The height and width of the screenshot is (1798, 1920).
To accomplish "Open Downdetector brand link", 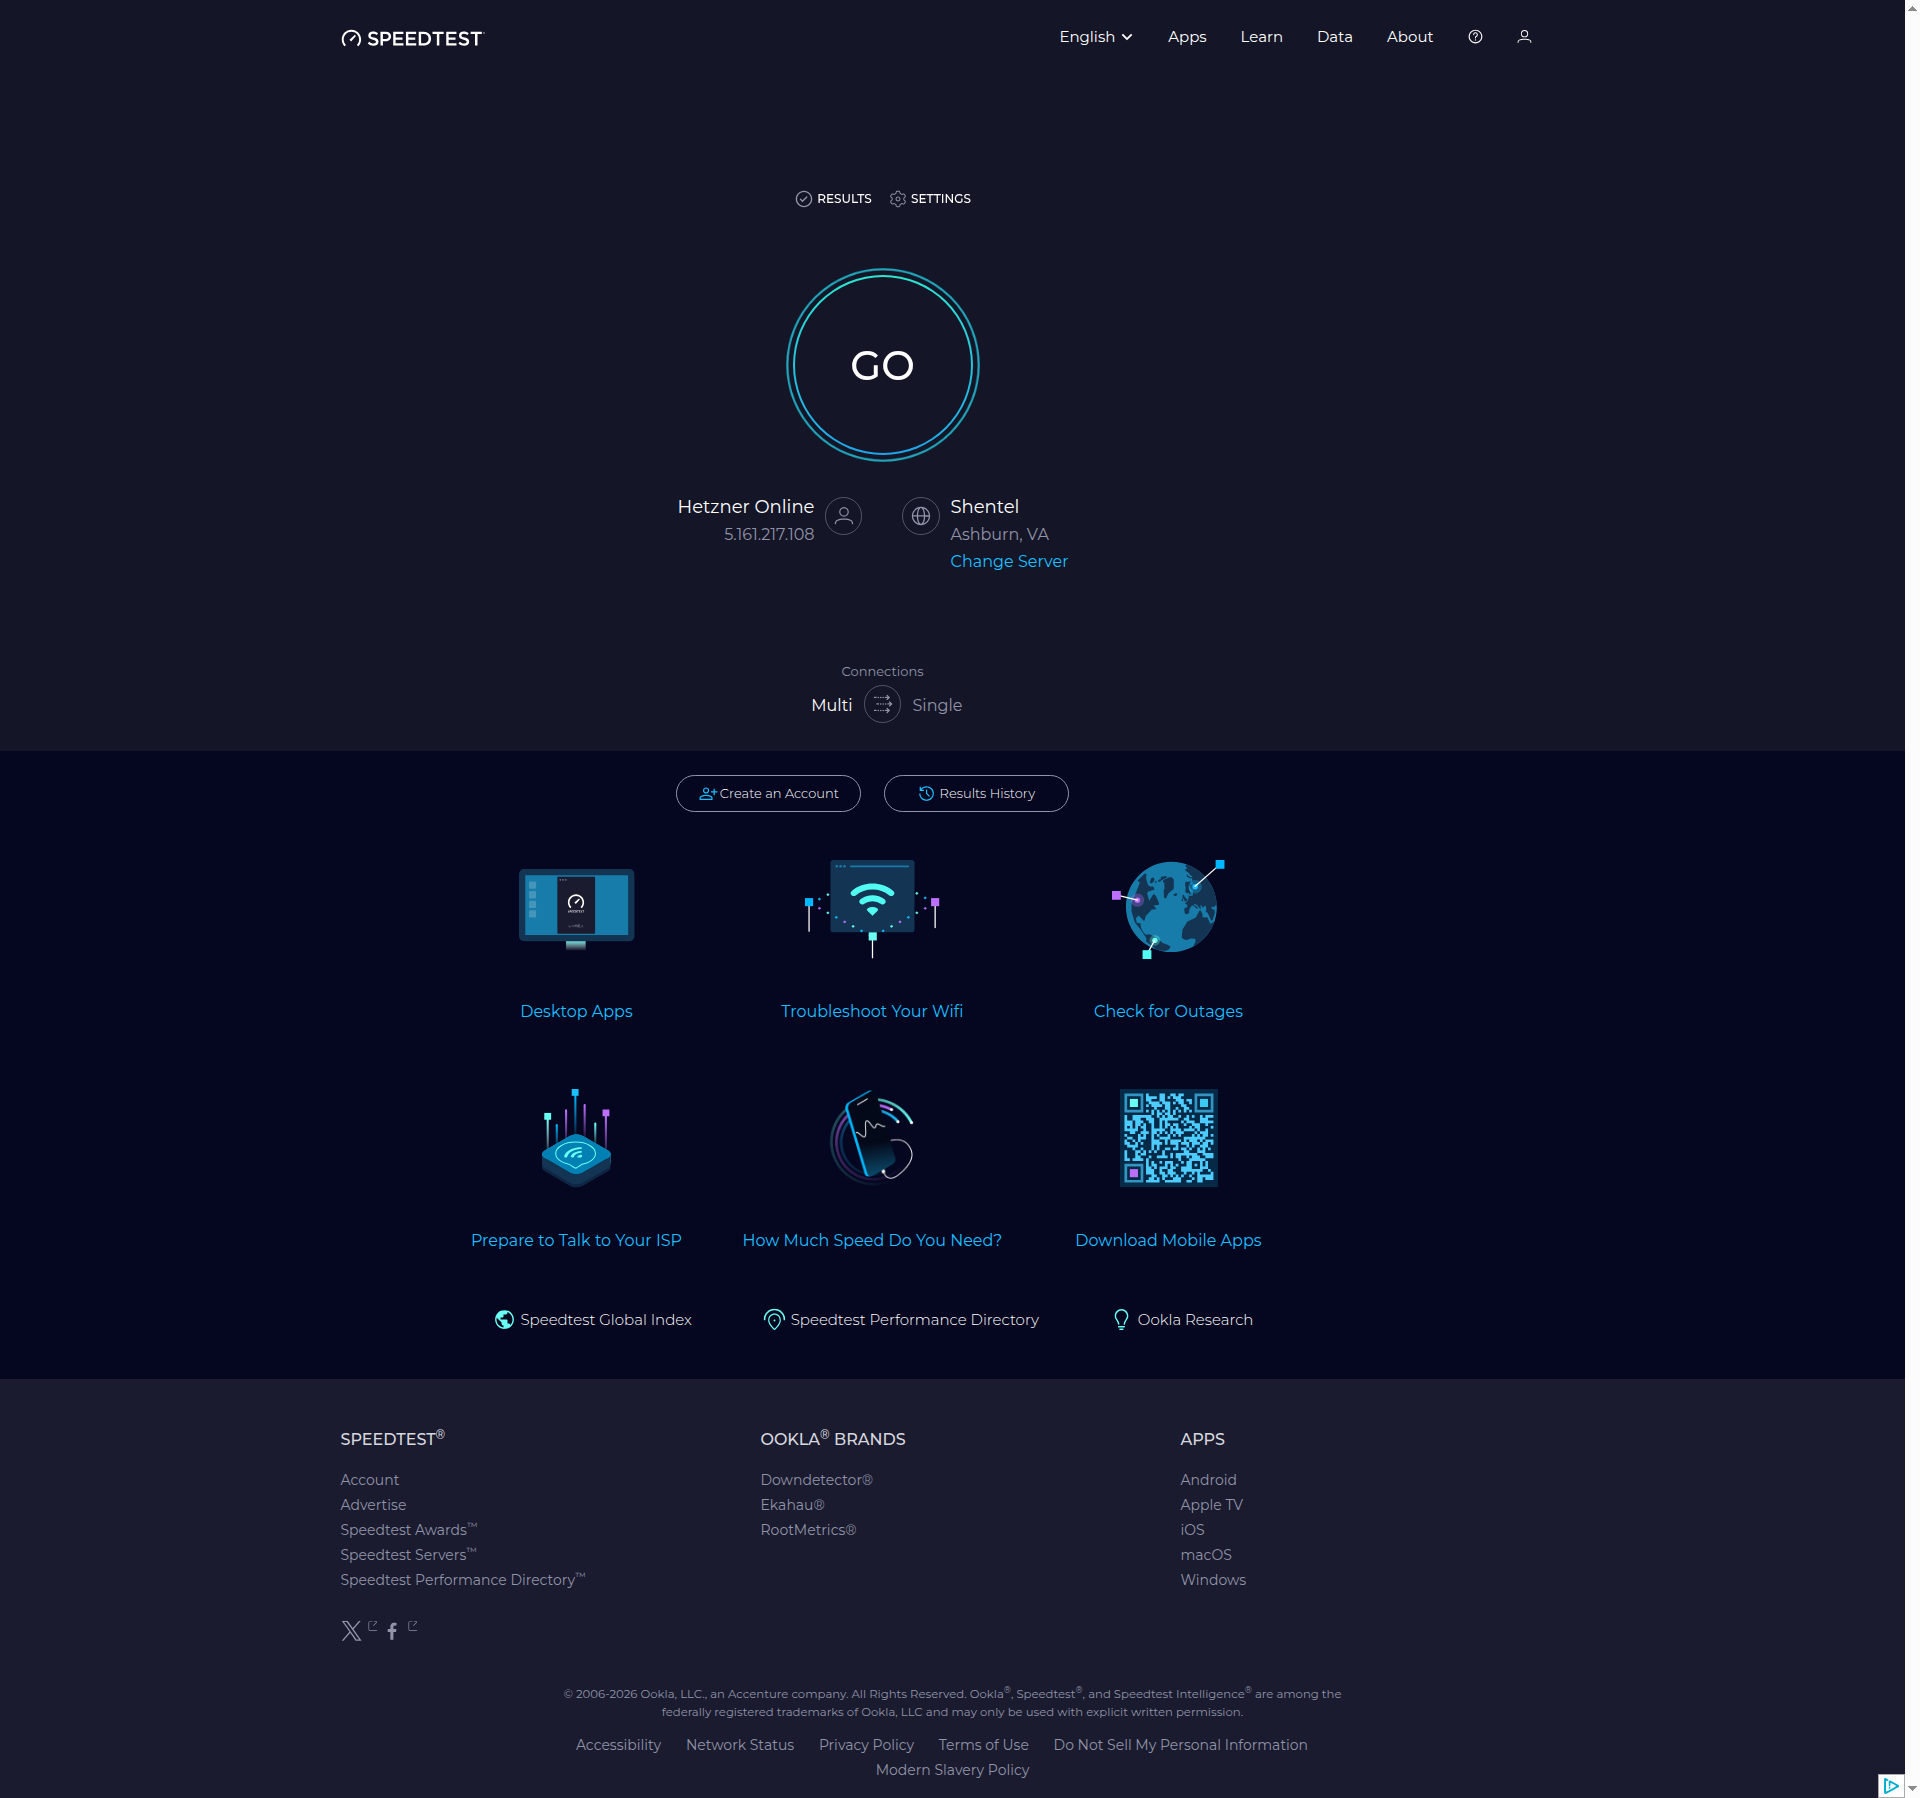I will click(x=816, y=1480).
